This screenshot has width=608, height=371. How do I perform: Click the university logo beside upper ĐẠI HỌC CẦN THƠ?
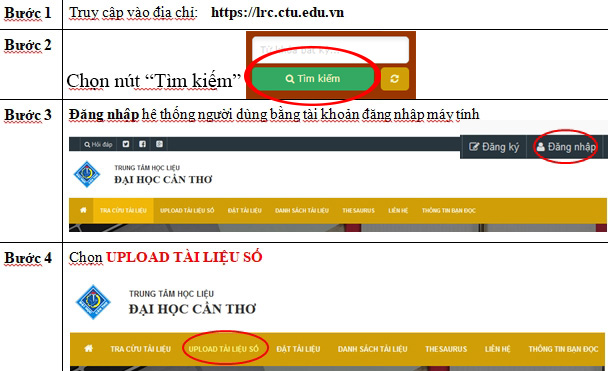(x=87, y=174)
